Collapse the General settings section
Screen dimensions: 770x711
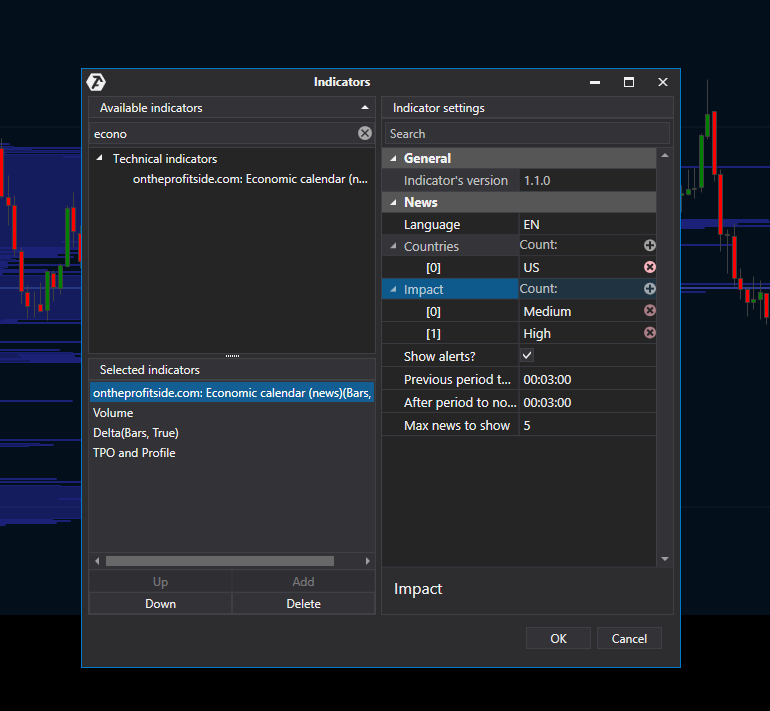click(393, 159)
